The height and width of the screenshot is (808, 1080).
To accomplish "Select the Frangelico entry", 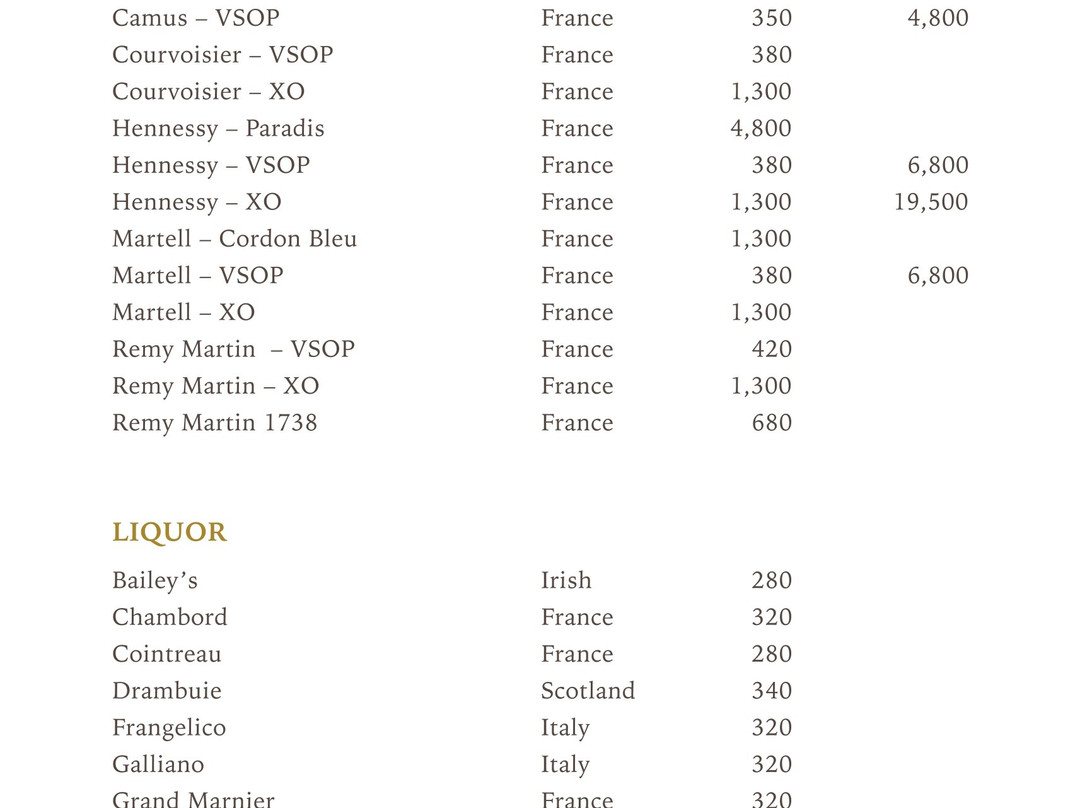I will (x=169, y=728).
